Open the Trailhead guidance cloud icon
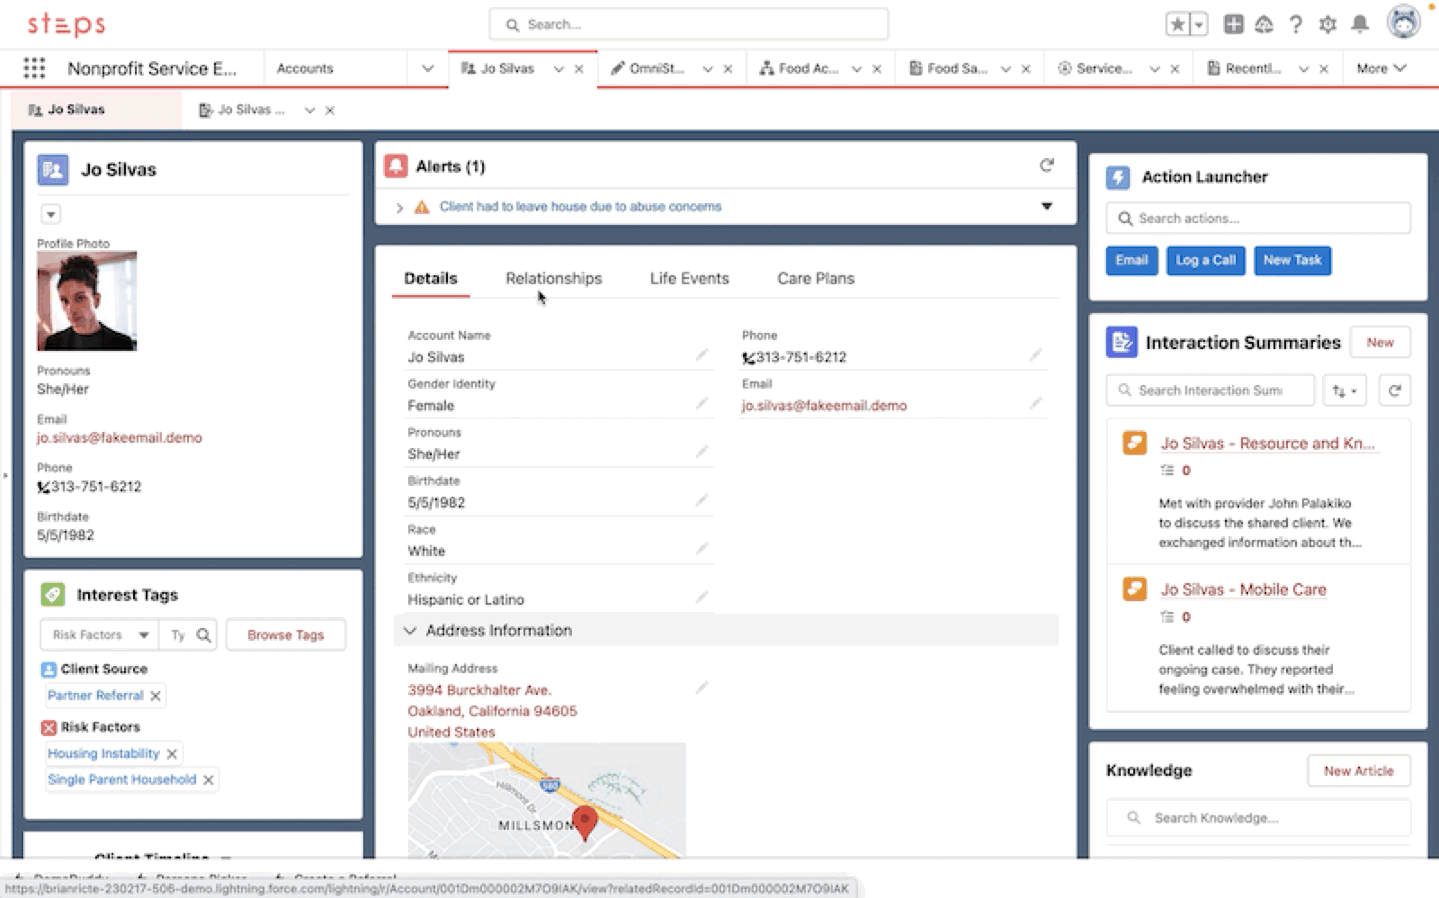The image size is (1439, 898). tap(1264, 24)
